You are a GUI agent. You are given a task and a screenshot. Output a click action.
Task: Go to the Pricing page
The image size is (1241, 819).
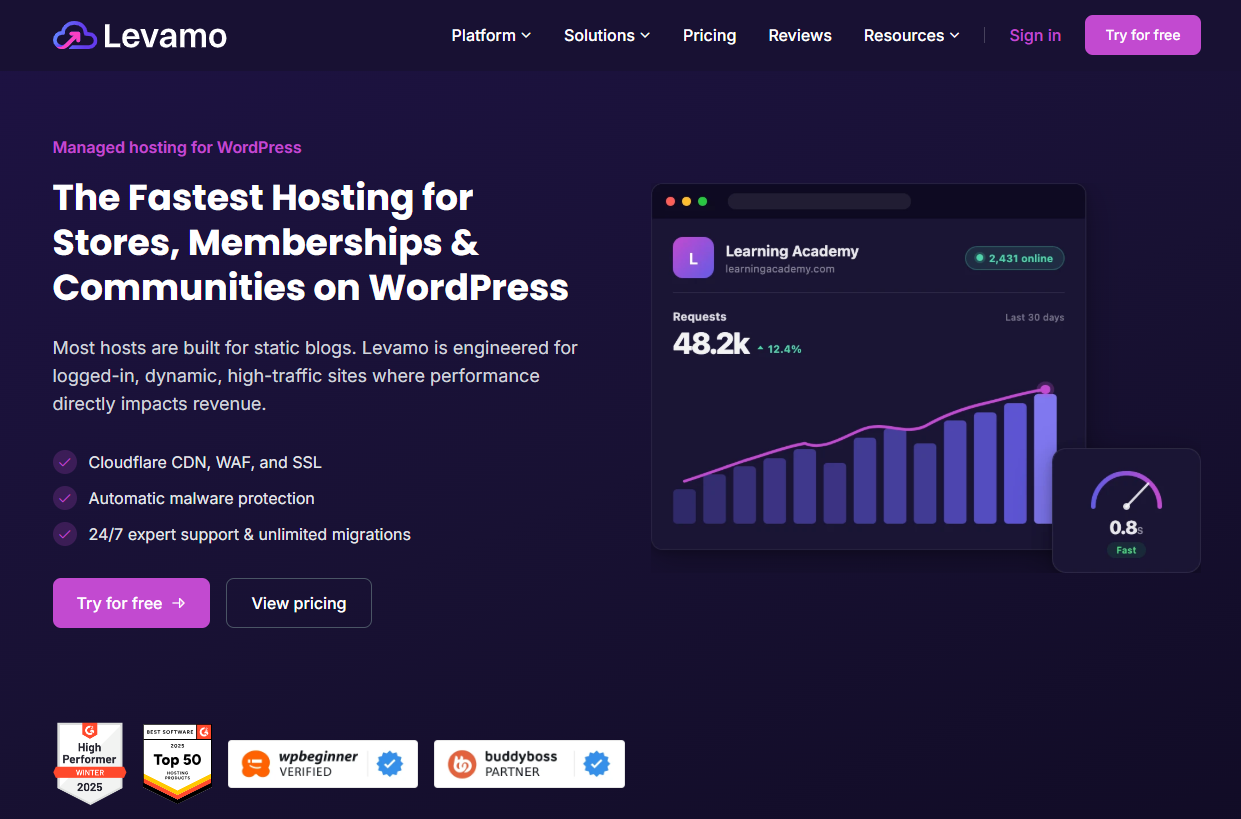[709, 35]
